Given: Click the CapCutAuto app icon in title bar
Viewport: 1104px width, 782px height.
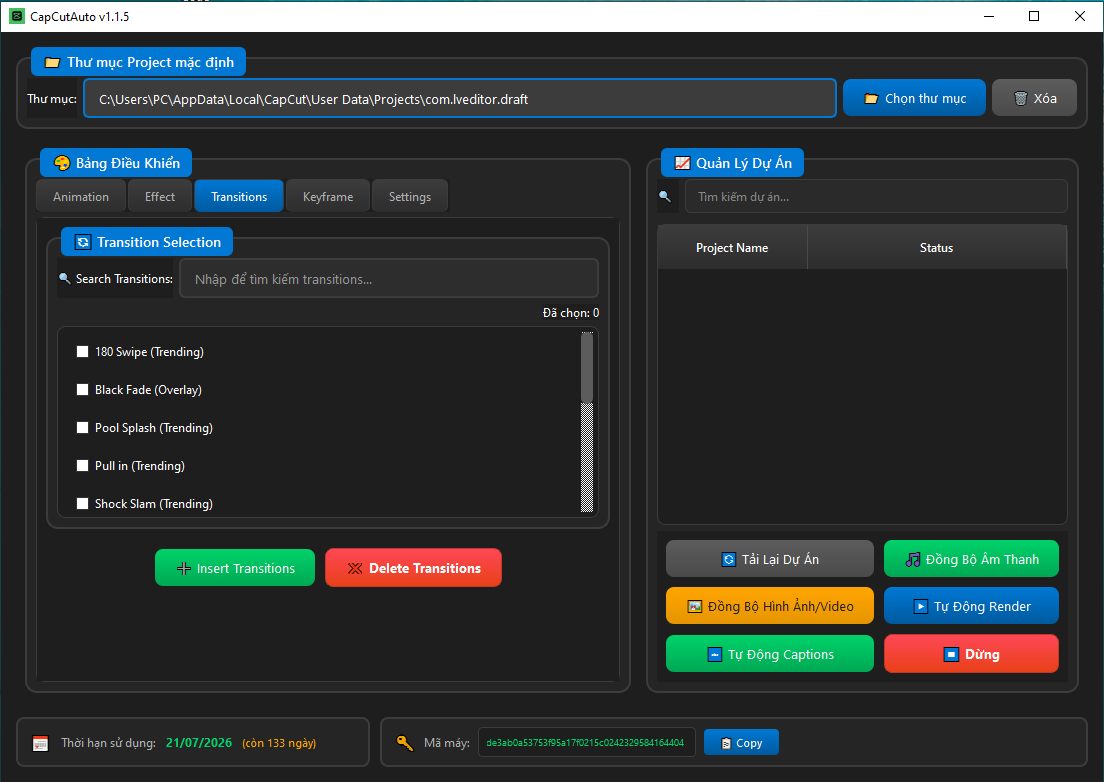Looking at the screenshot, I should (17, 16).
